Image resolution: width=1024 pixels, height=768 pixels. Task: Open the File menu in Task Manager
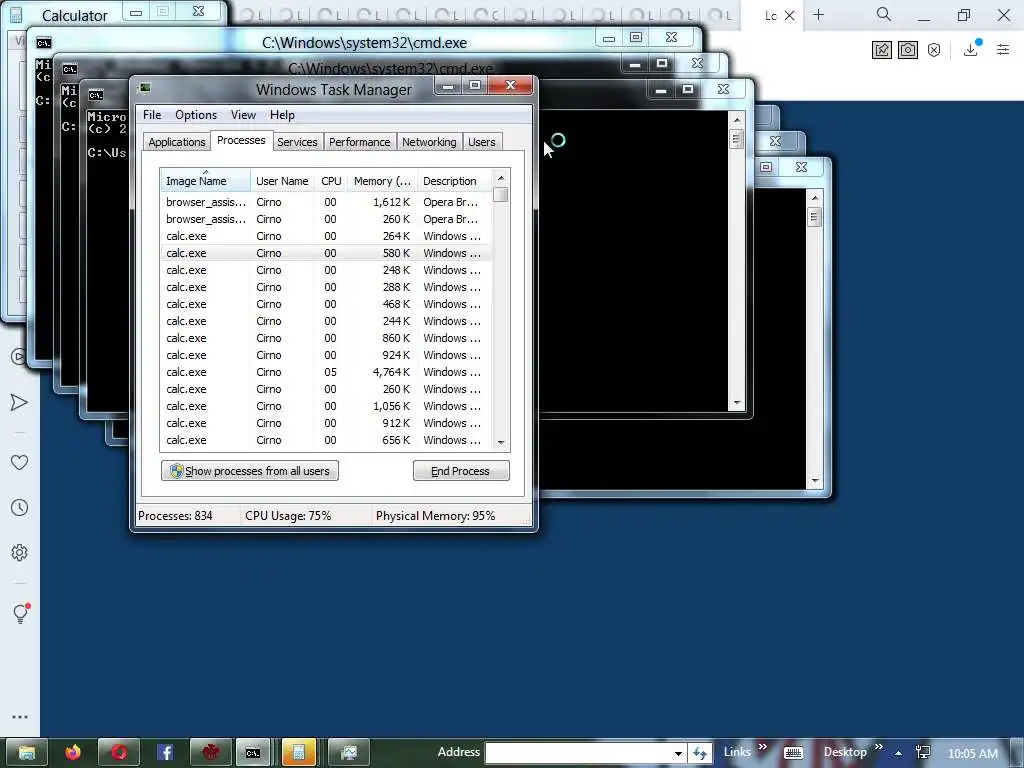tap(152, 115)
